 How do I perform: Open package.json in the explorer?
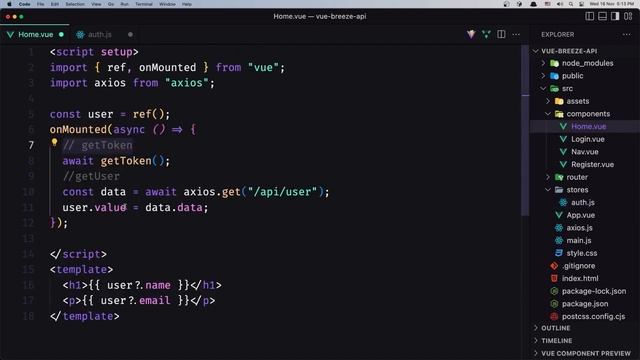coord(584,304)
